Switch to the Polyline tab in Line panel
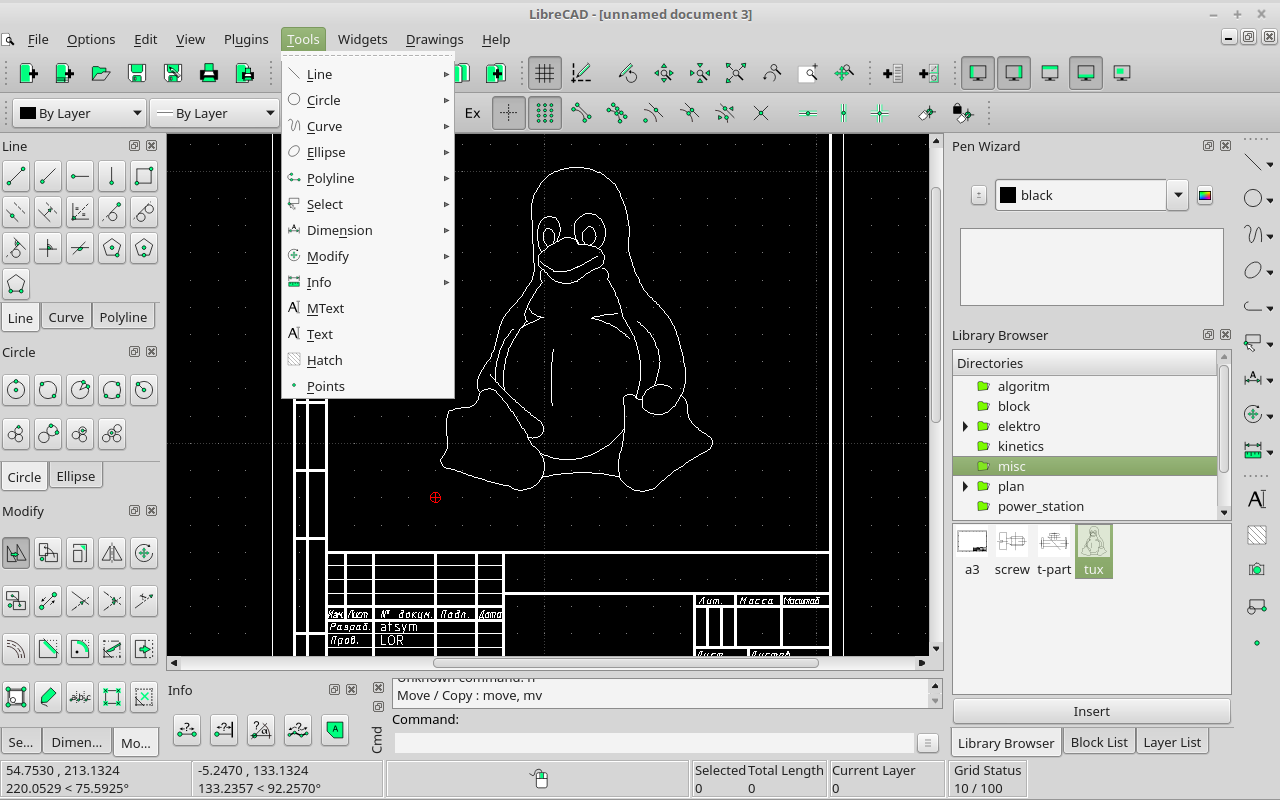1280x800 pixels. (123, 317)
